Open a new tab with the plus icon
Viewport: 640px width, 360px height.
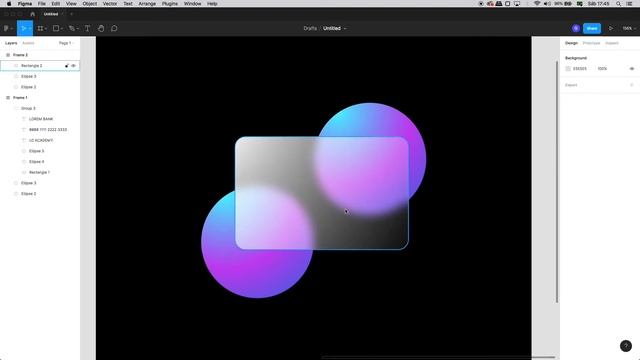point(71,14)
